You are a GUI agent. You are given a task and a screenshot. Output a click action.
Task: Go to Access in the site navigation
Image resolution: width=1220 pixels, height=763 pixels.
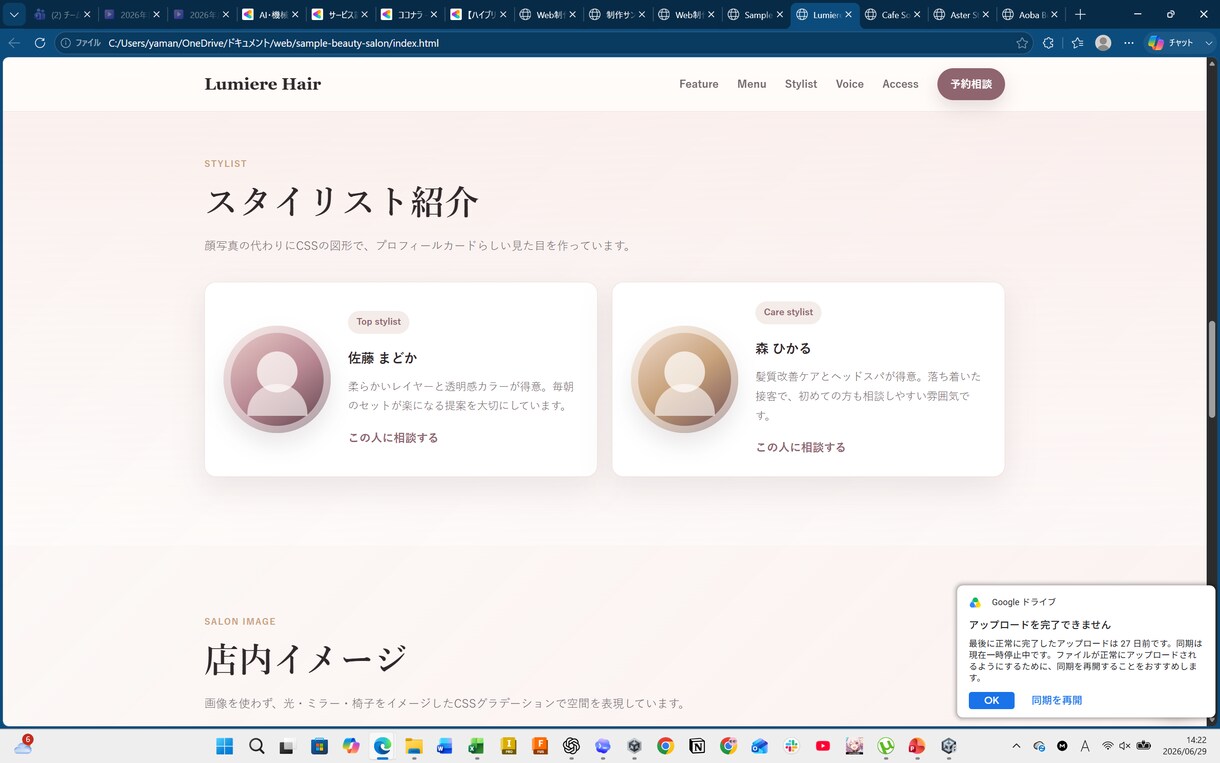point(900,84)
